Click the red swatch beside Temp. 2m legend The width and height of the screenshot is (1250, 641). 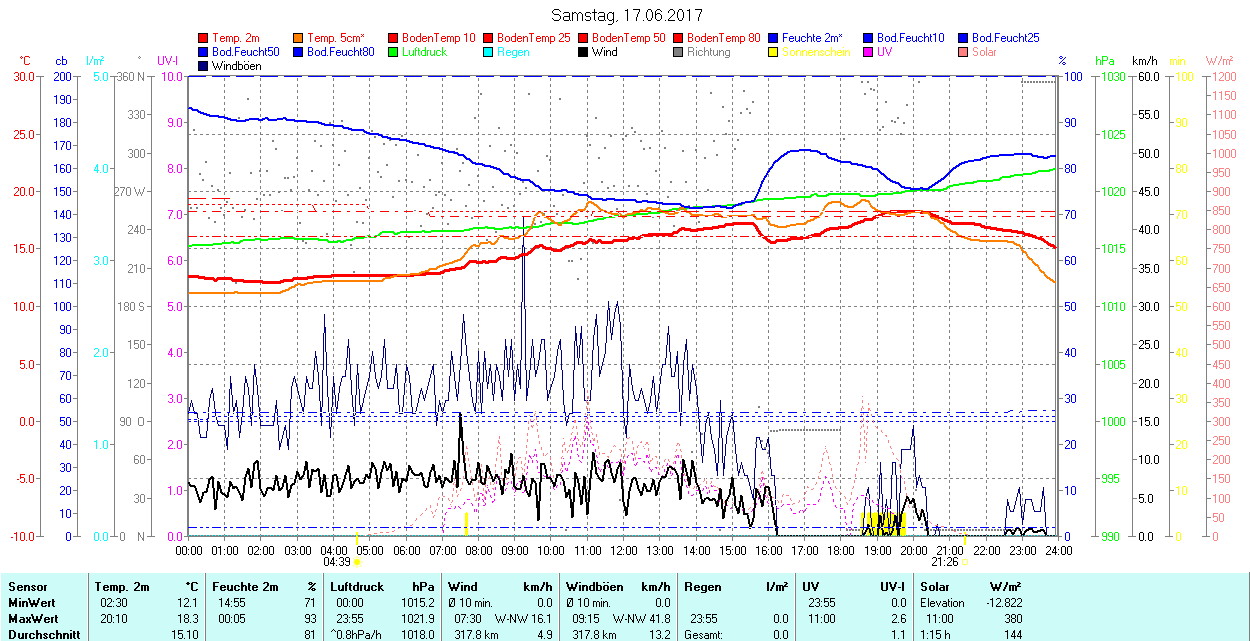coord(204,38)
